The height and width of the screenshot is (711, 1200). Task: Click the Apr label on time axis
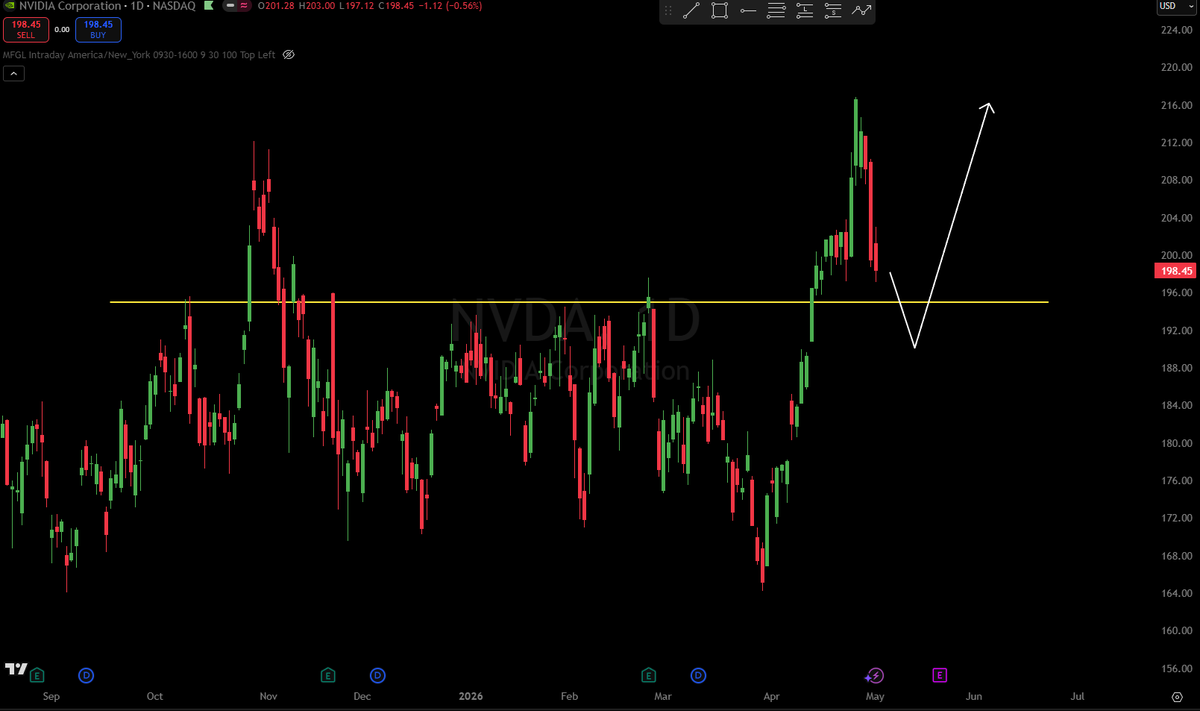[771, 695]
